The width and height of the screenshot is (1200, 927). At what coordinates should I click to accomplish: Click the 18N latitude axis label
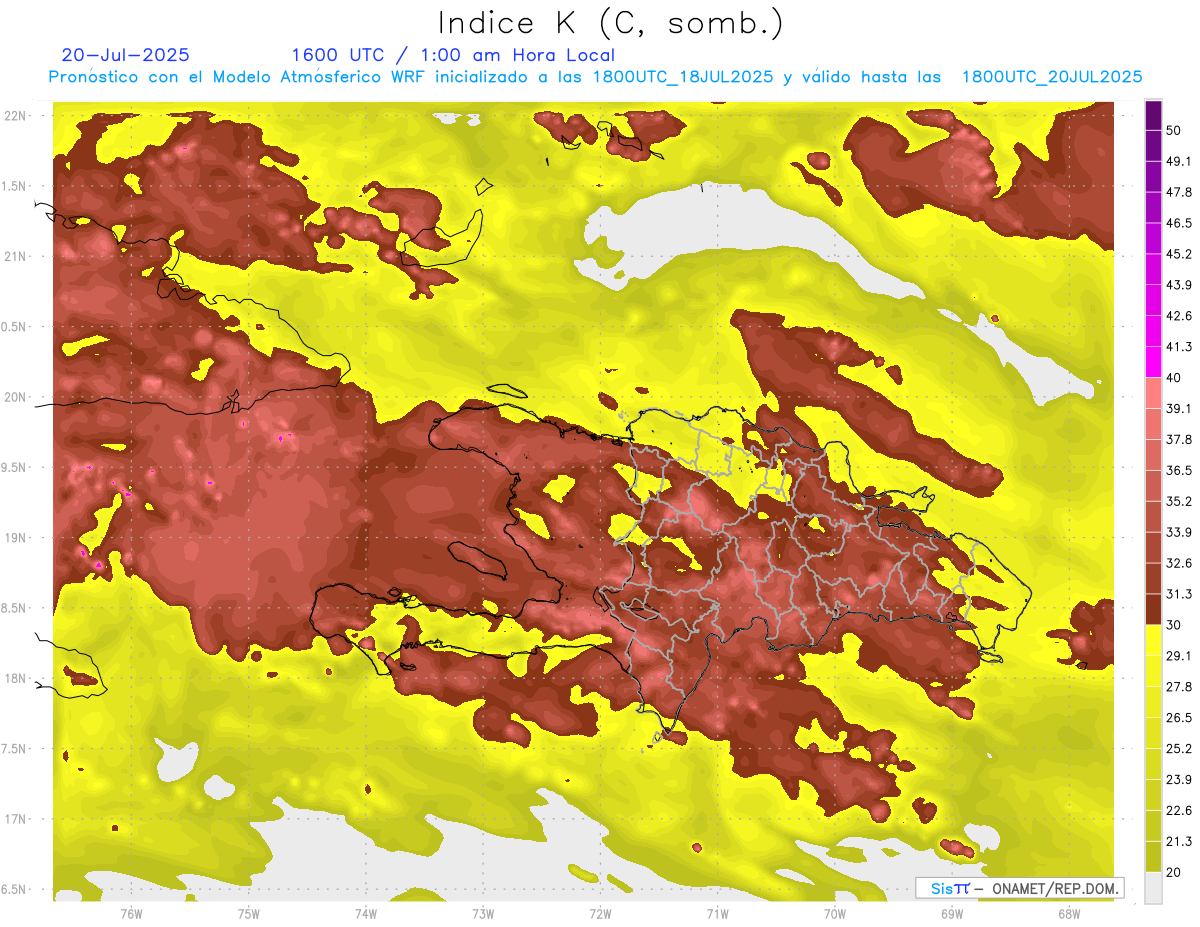pyautogui.click(x=14, y=678)
